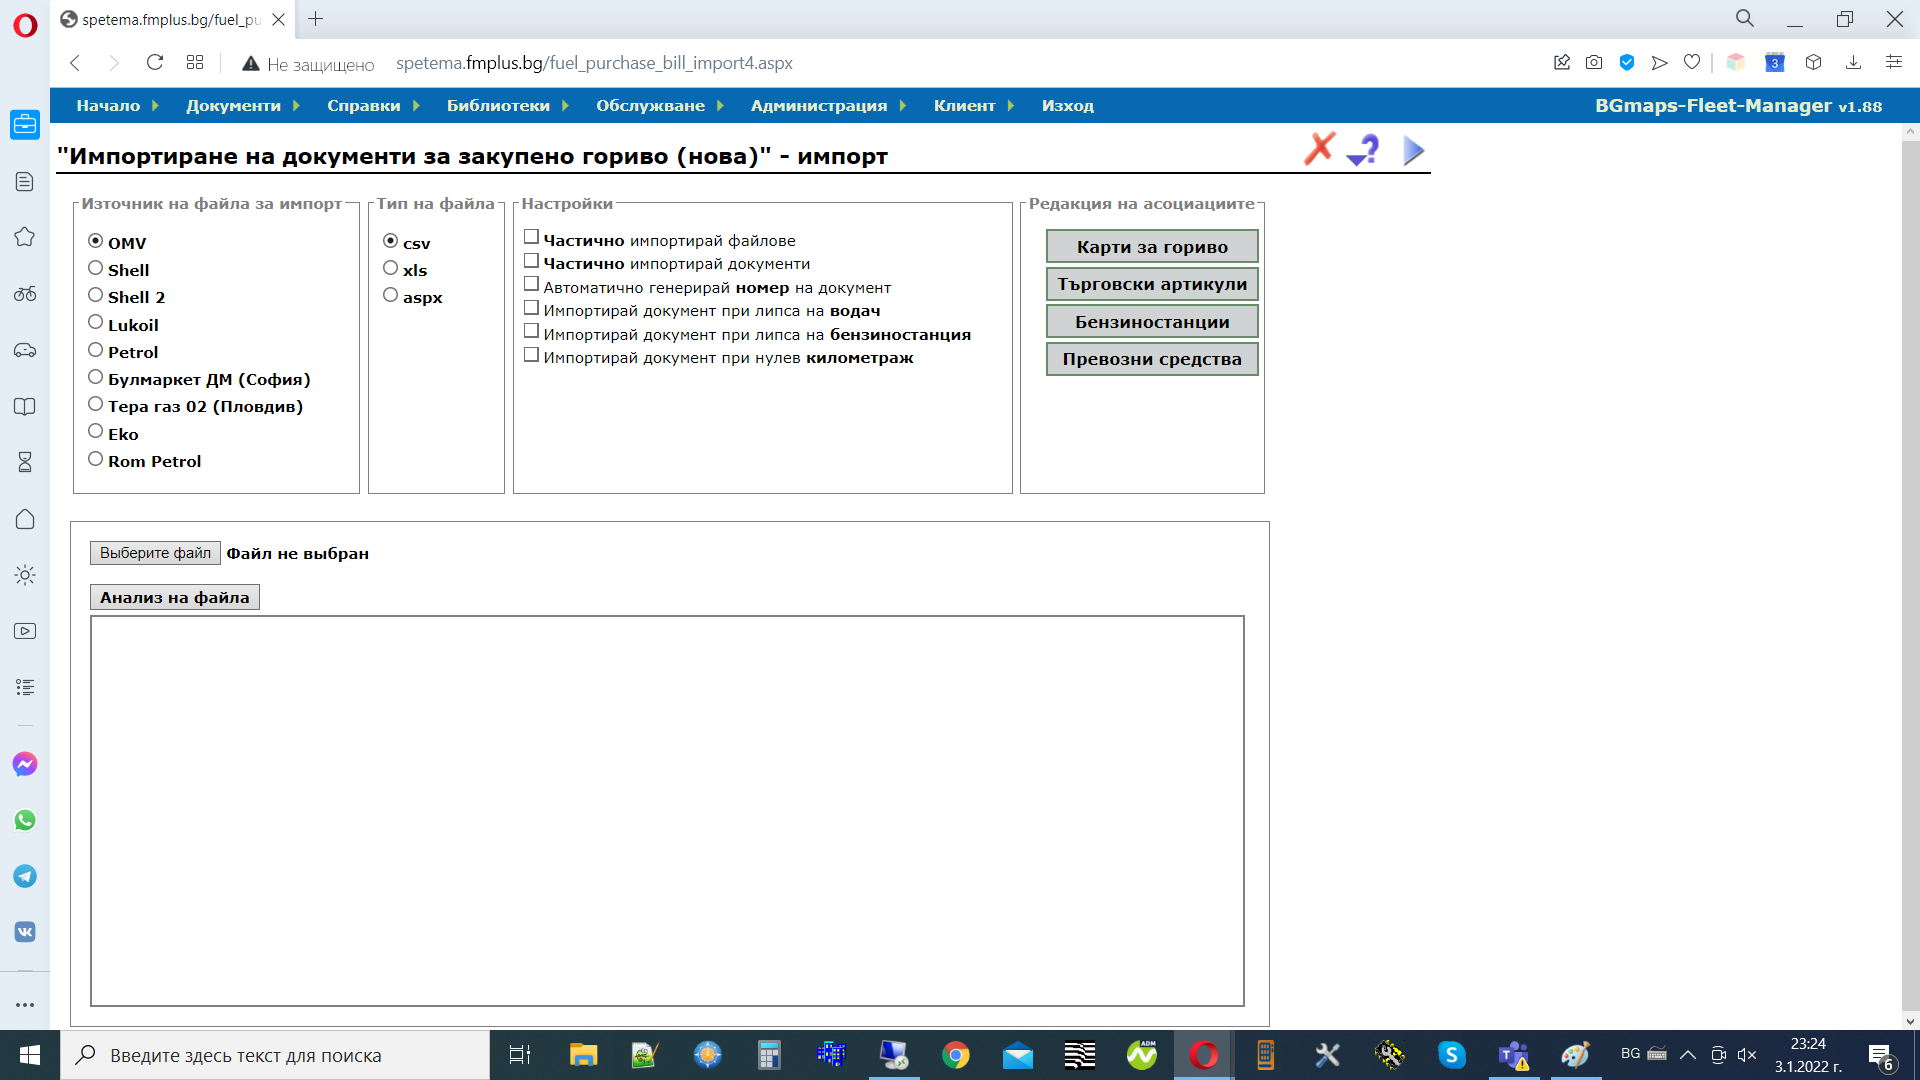Click the Анализ на файла button
Image resolution: width=1920 pixels, height=1080 pixels.
coord(175,598)
